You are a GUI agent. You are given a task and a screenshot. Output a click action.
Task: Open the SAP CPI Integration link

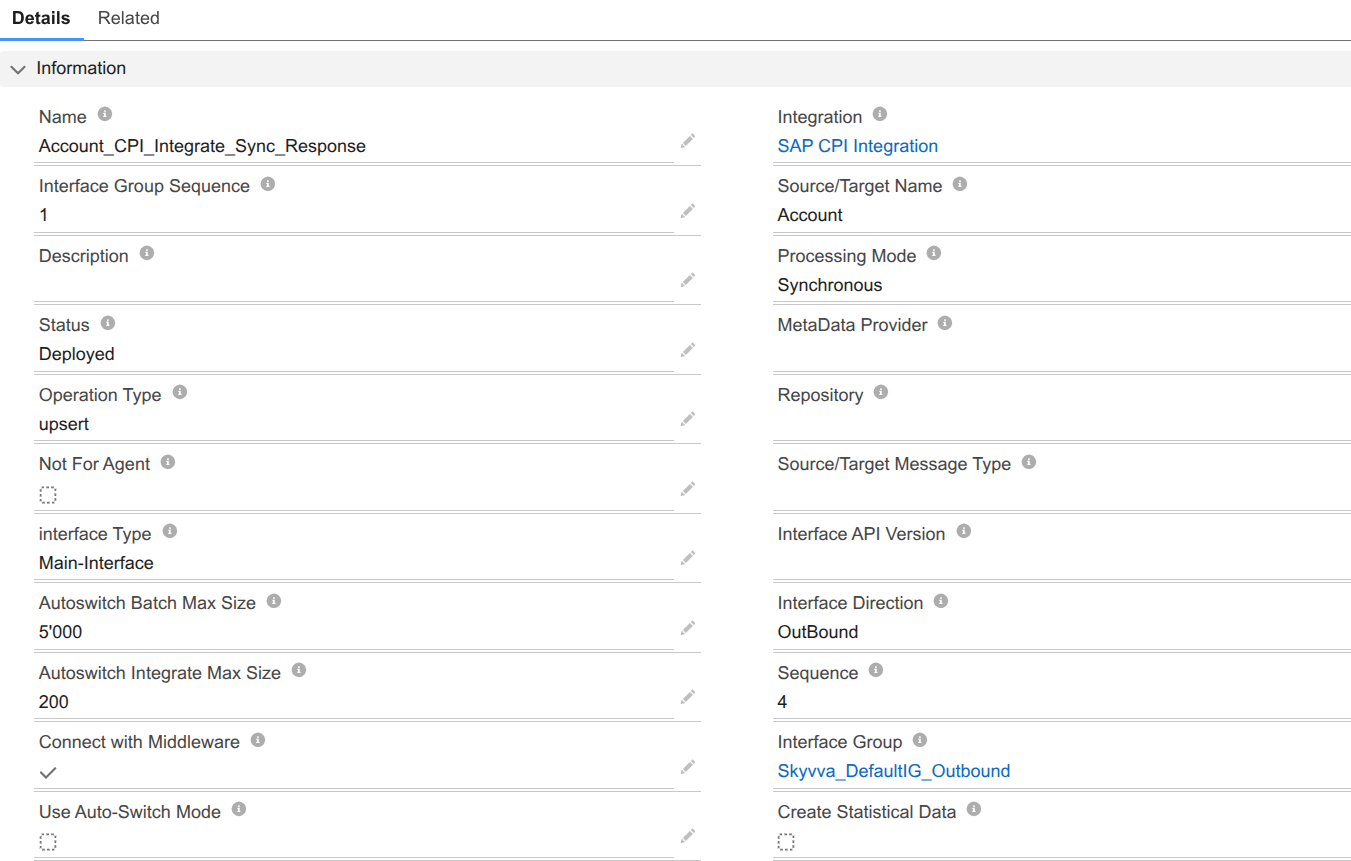[858, 146]
